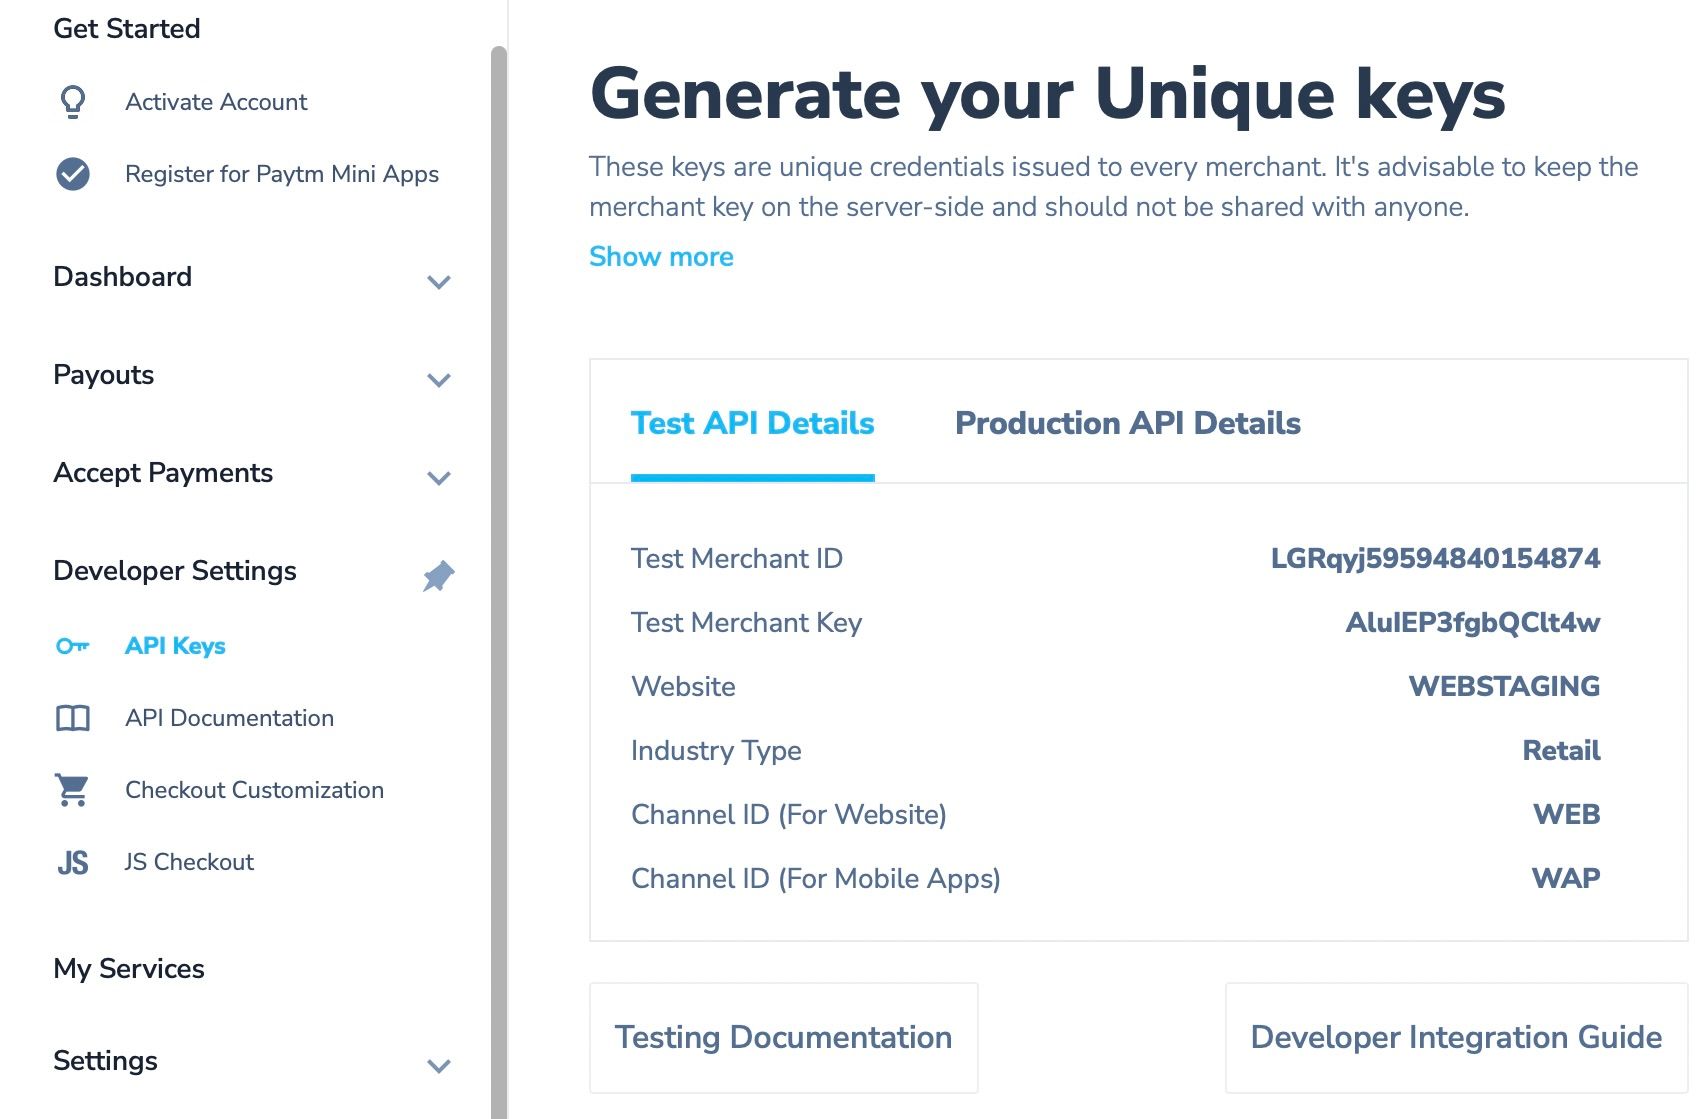Image resolution: width=1702 pixels, height=1119 pixels.
Task: Select API Keys in Developer Settings
Action: click(175, 646)
